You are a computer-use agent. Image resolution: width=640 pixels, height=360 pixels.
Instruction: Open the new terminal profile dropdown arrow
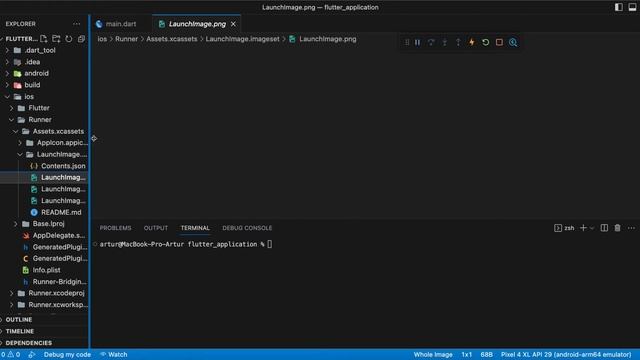[x=592, y=228]
